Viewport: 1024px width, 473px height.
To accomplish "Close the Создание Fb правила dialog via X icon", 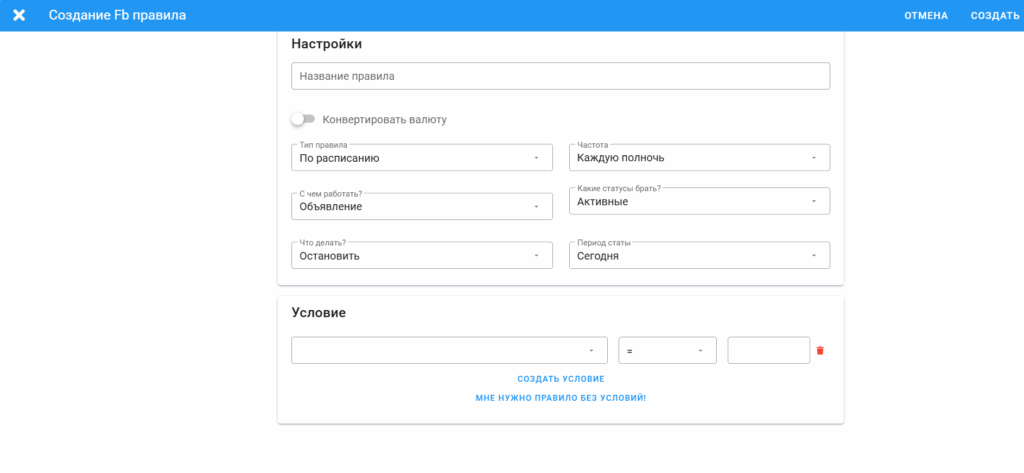I will point(20,15).
